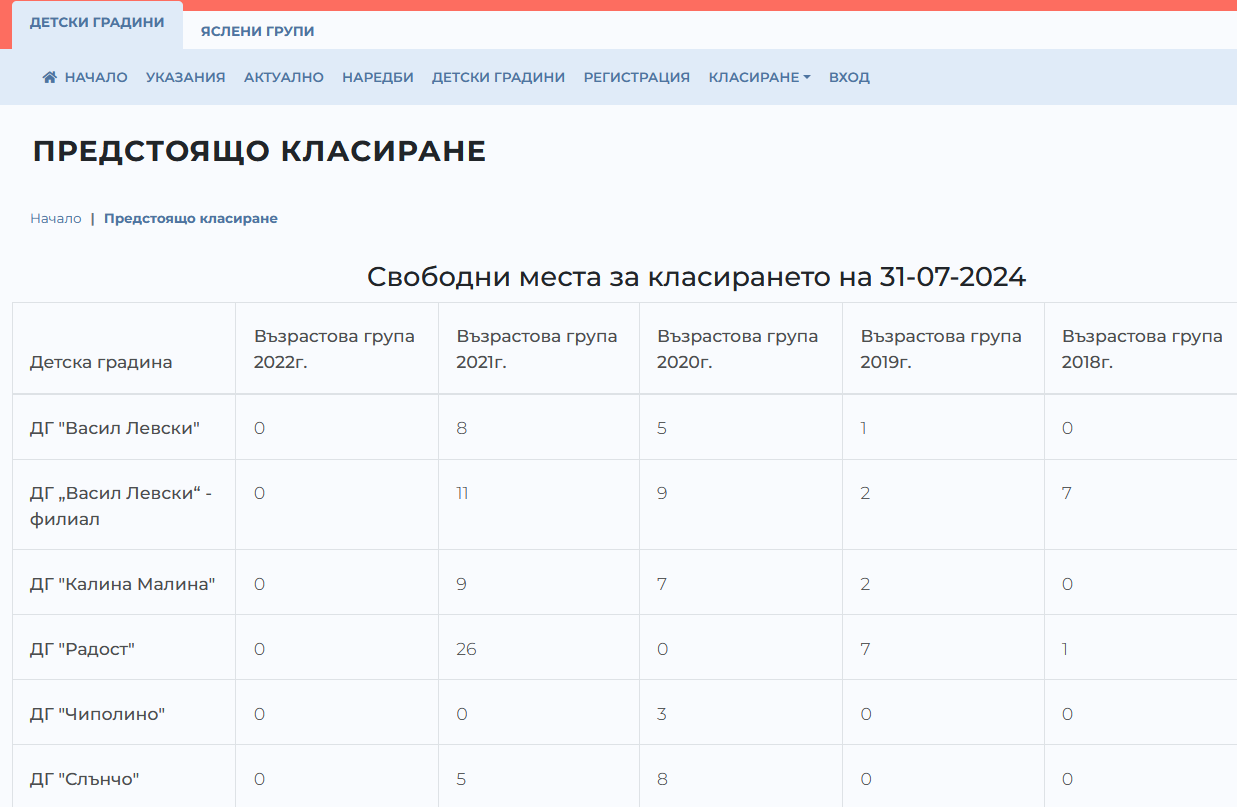Click the ВХОД login link

[x=849, y=77]
